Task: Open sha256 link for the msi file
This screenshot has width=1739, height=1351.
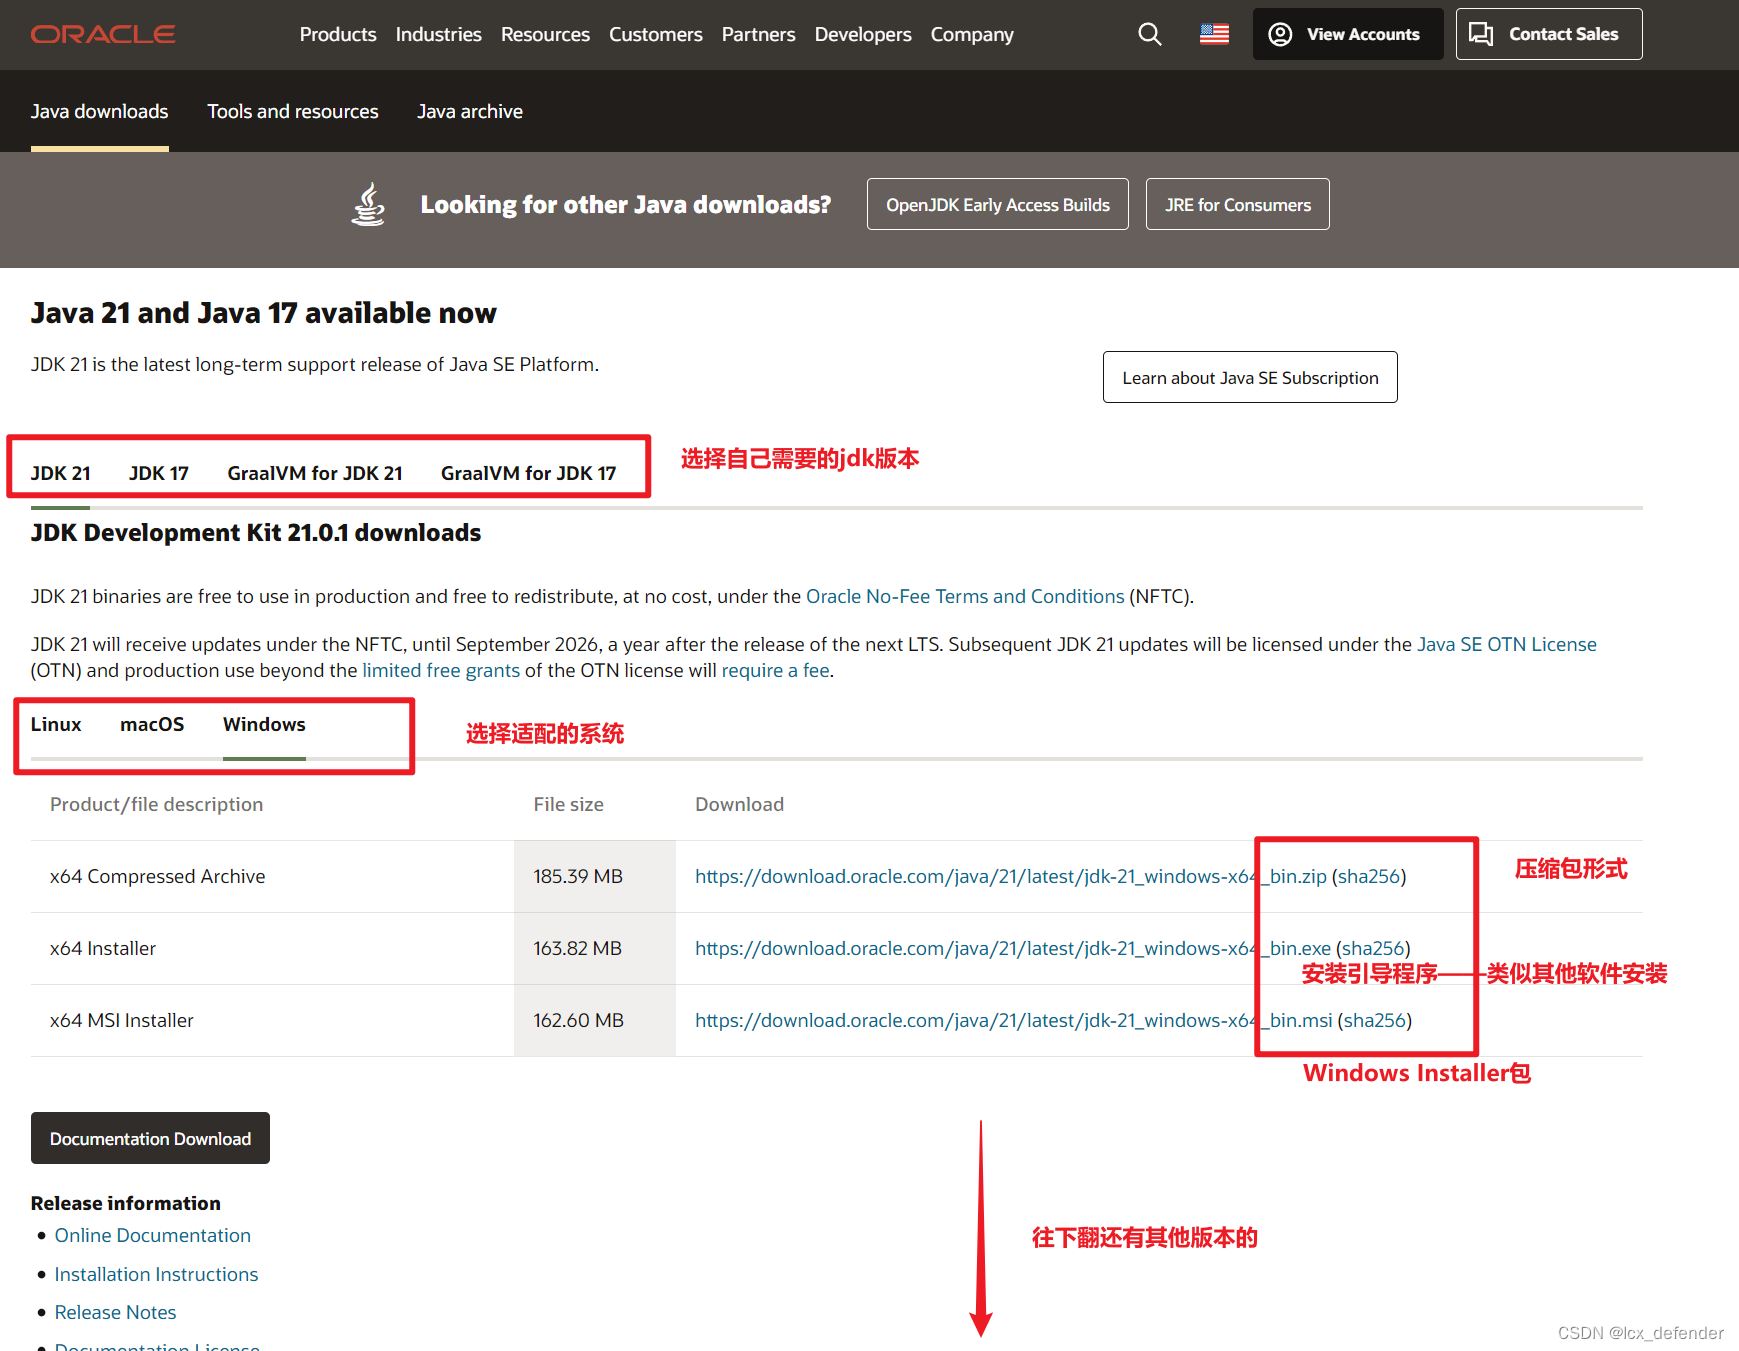Action: click(x=1375, y=1020)
